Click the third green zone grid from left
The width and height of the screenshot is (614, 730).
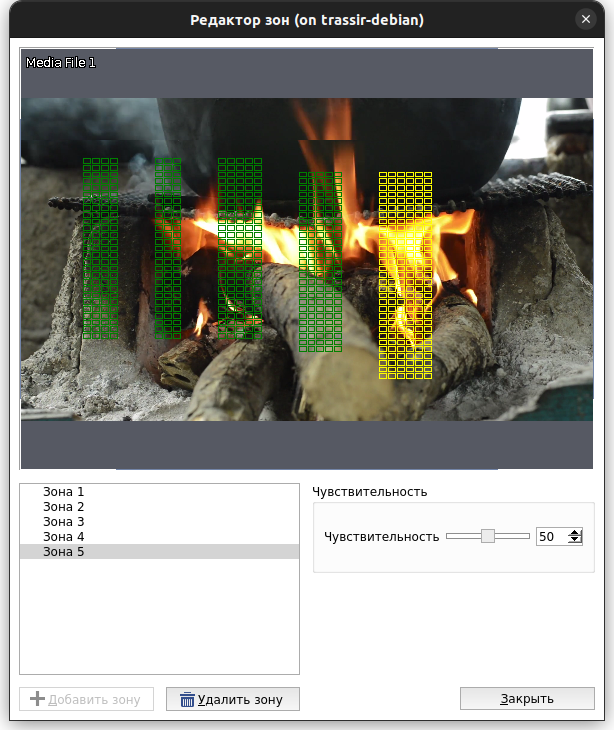coord(240,248)
